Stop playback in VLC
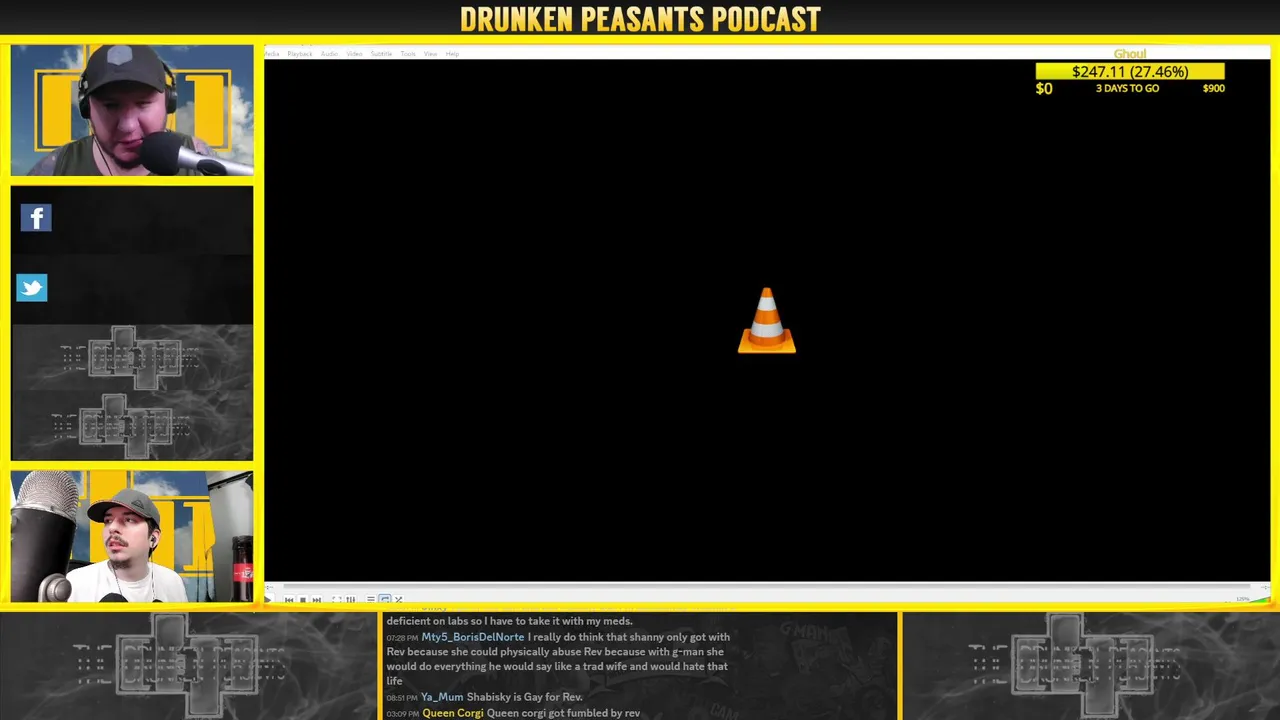Screen dimensions: 1280x720 (303, 600)
